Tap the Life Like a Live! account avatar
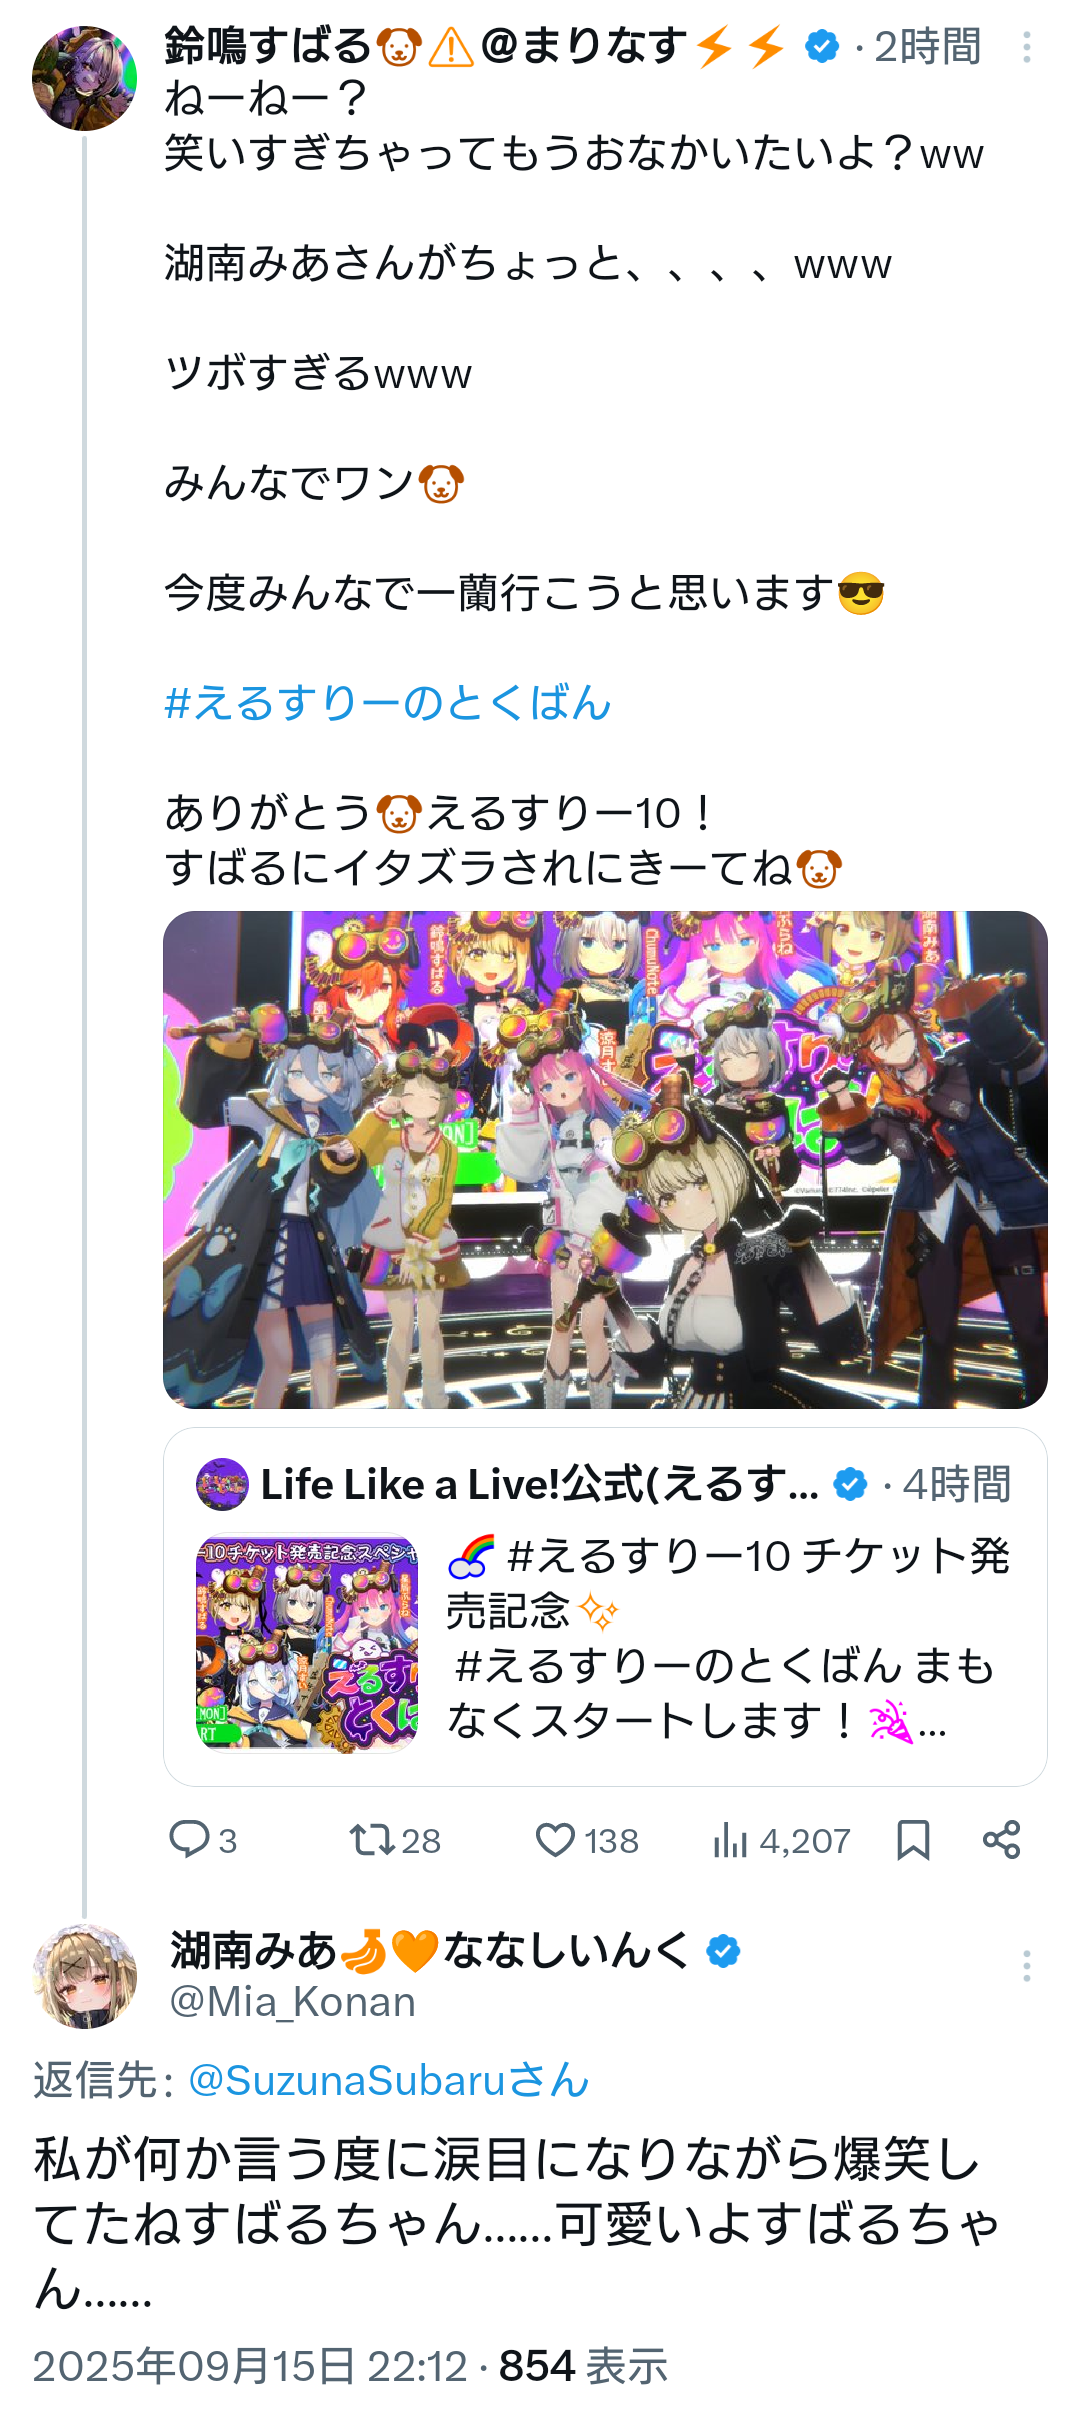 (222, 1484)
